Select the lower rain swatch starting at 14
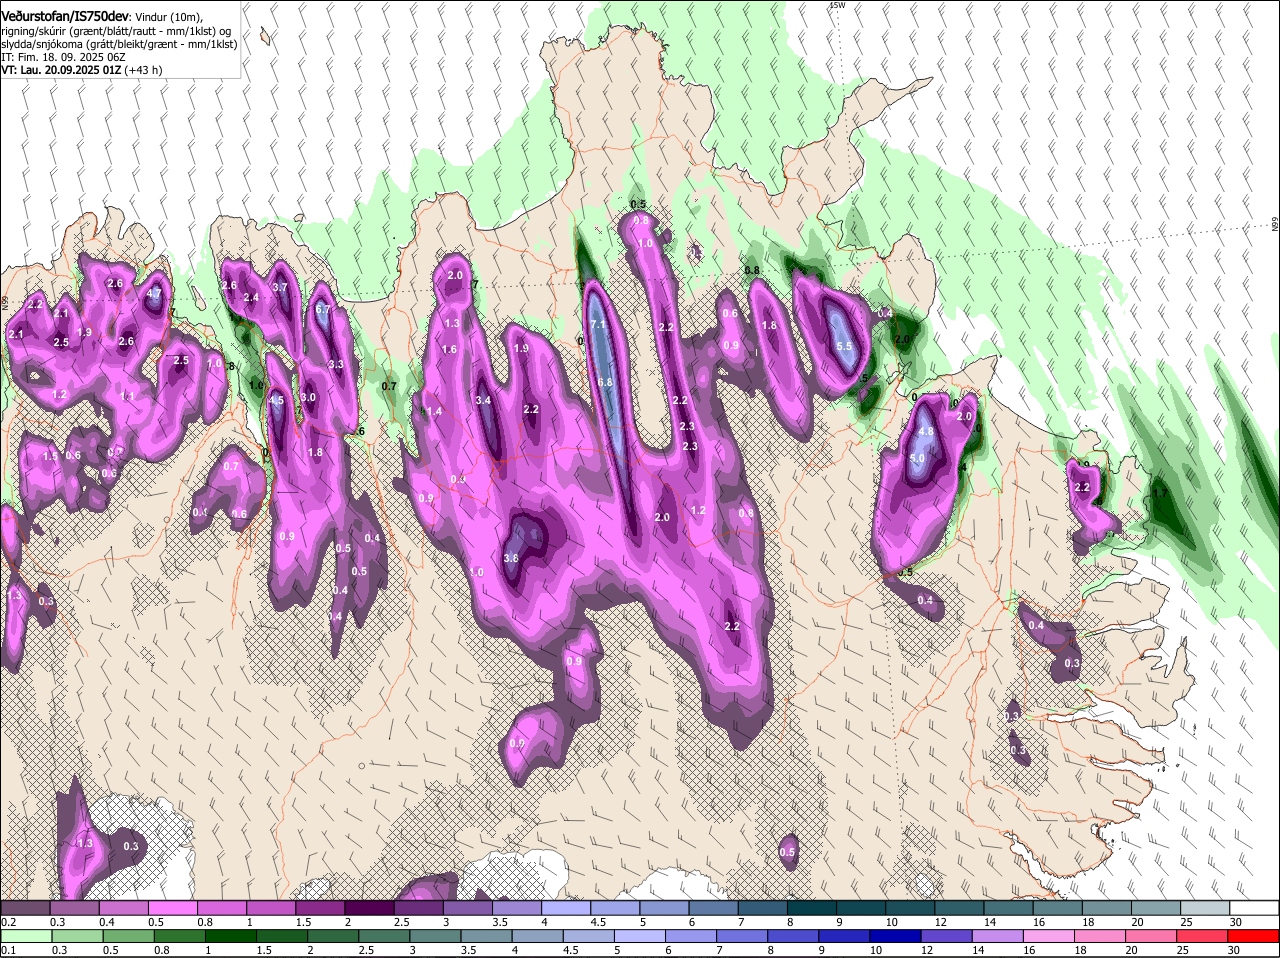The height and width of the screenshot is (958, 1280). tap(1000, 936)
